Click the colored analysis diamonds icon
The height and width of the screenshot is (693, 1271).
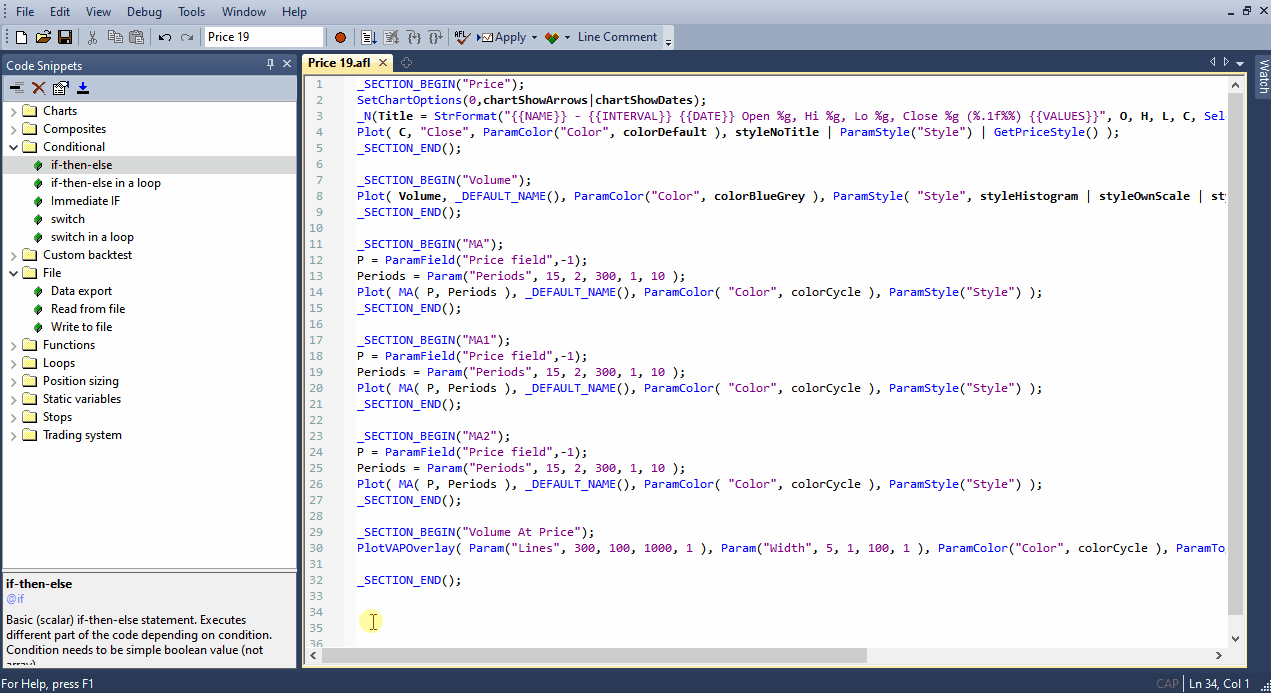552,37
